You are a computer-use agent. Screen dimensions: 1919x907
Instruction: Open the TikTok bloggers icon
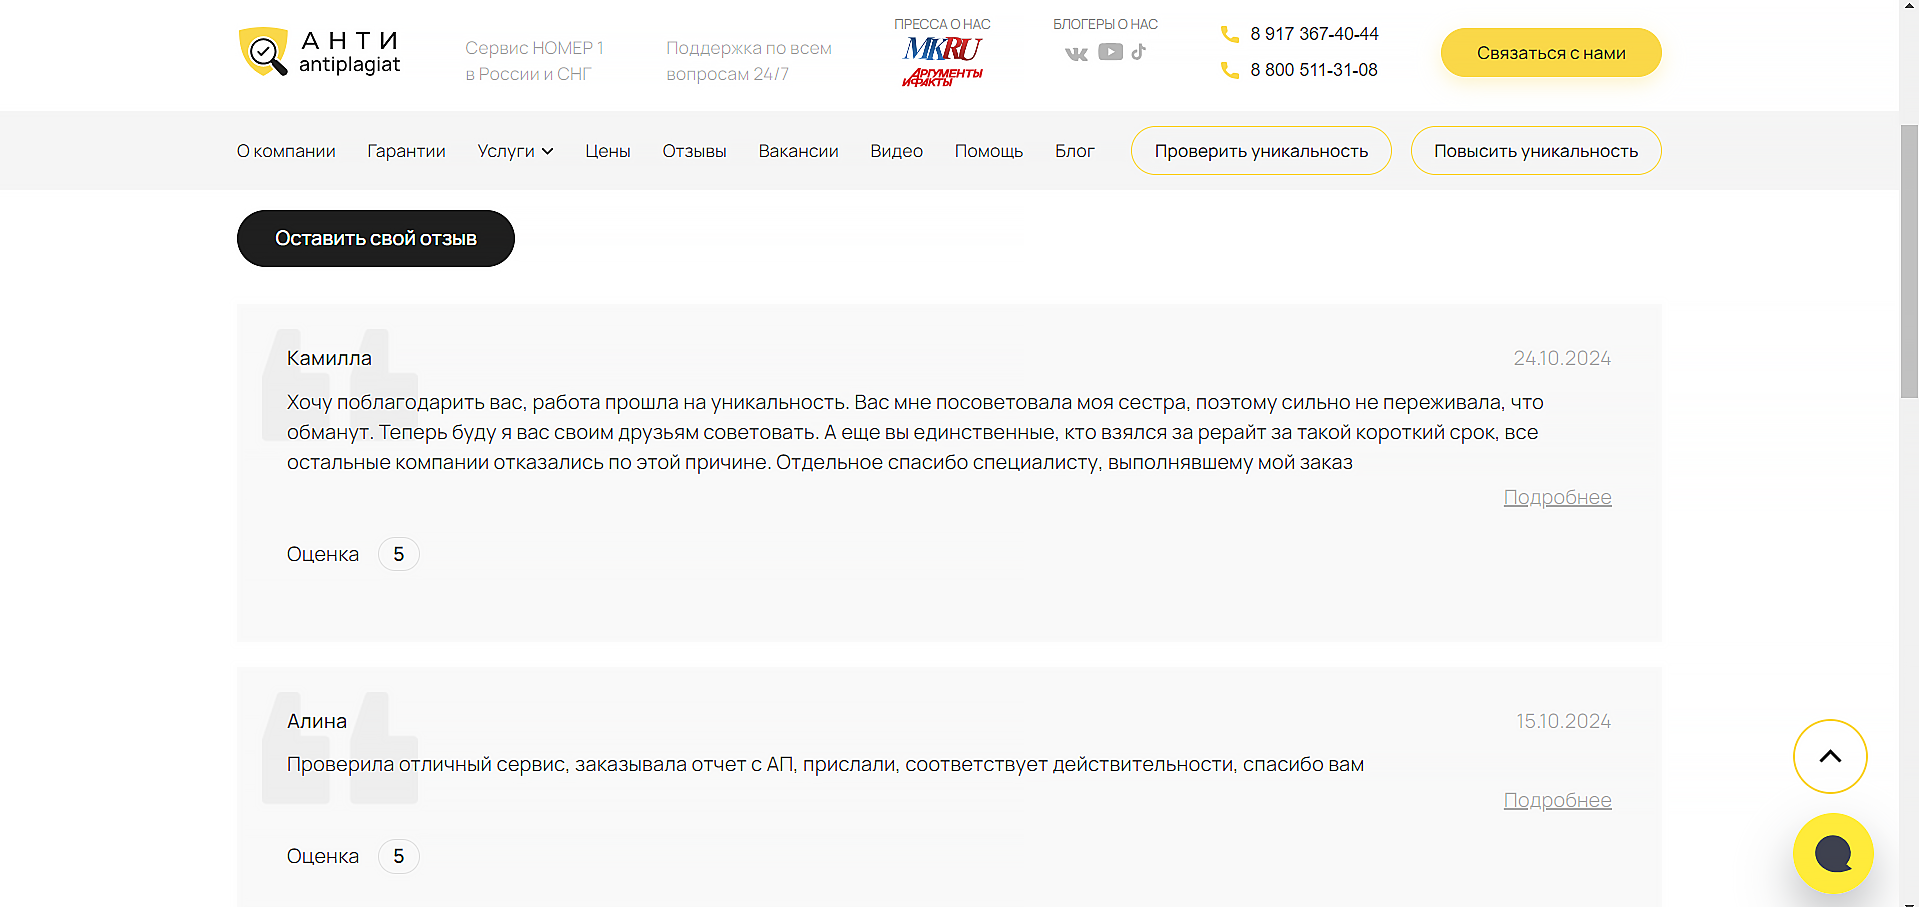coord(1139,52)
